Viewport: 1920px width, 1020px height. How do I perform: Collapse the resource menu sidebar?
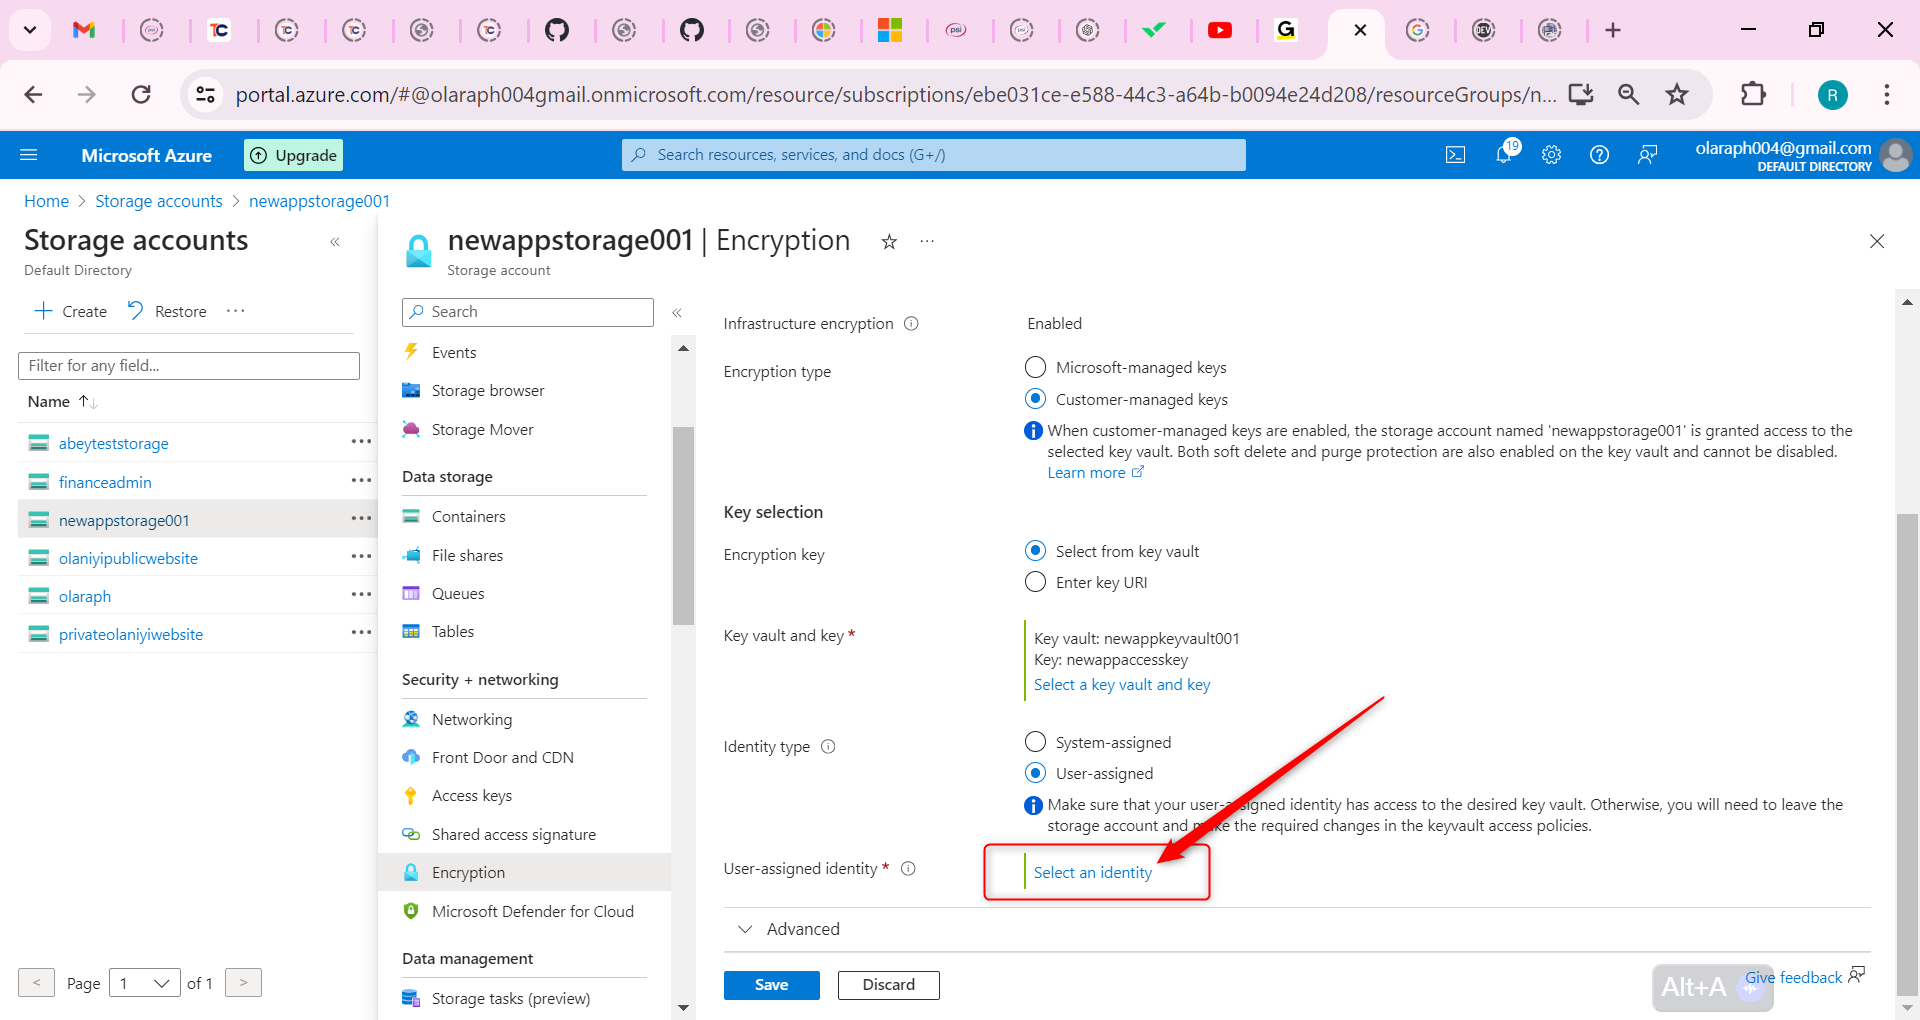(677, 313)
